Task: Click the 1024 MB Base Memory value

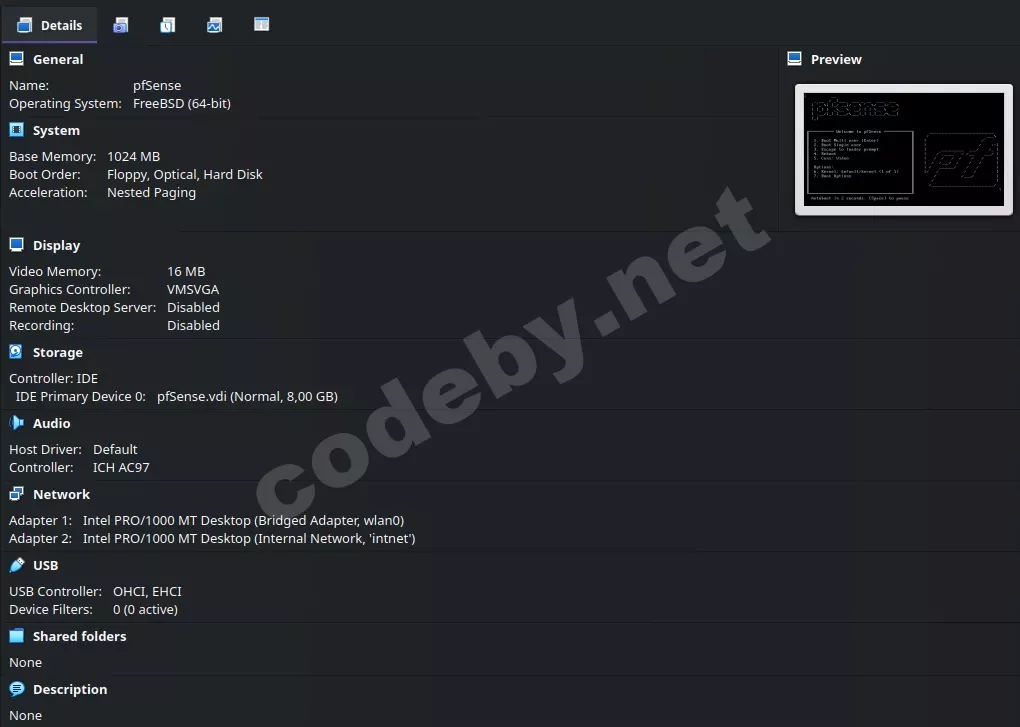Action: click(x=134, y=156)
